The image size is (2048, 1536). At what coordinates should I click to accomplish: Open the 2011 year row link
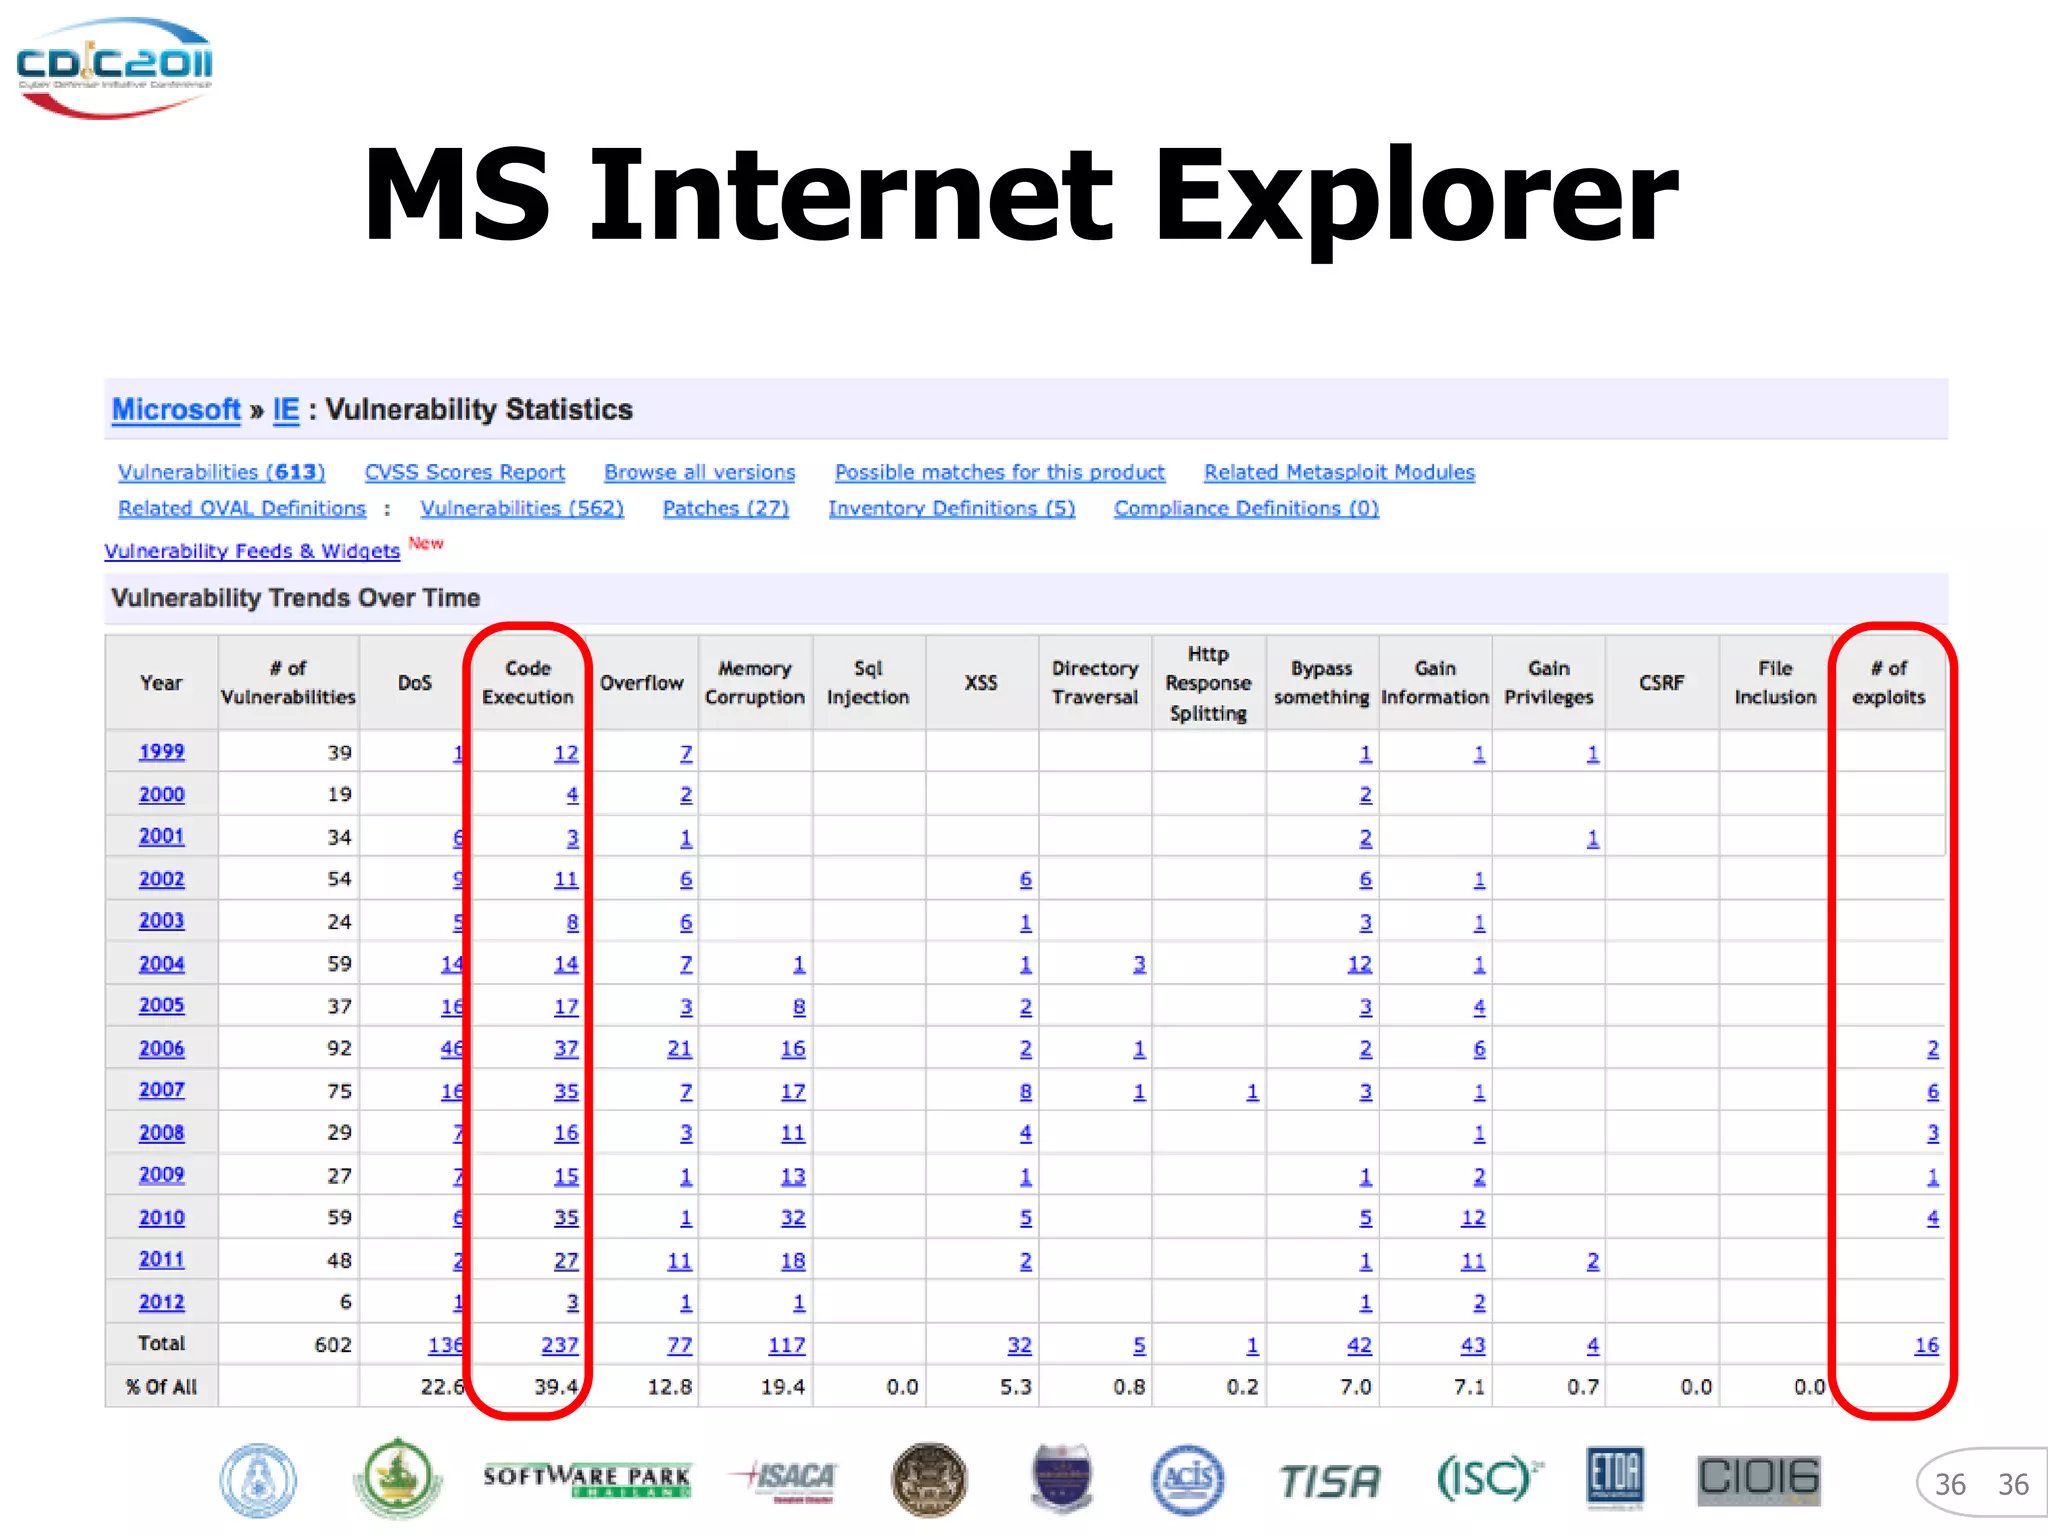tap(162, 1260)
